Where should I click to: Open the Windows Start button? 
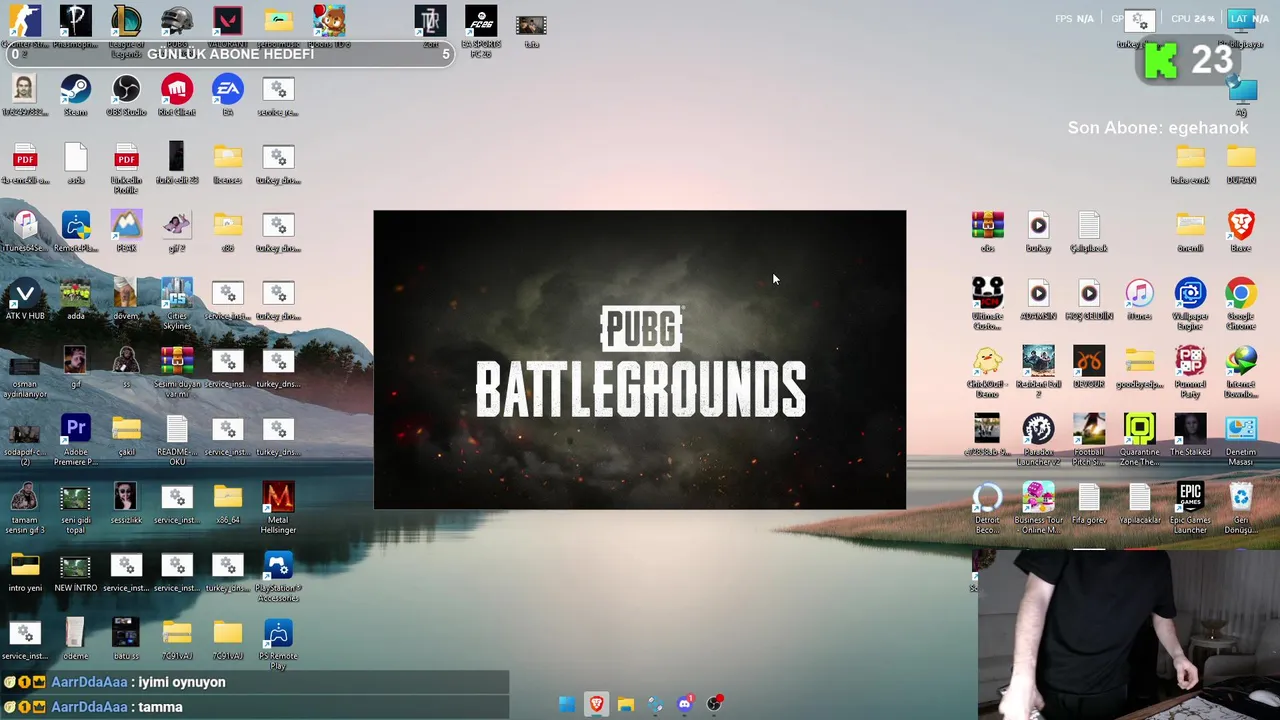point(567,704)
